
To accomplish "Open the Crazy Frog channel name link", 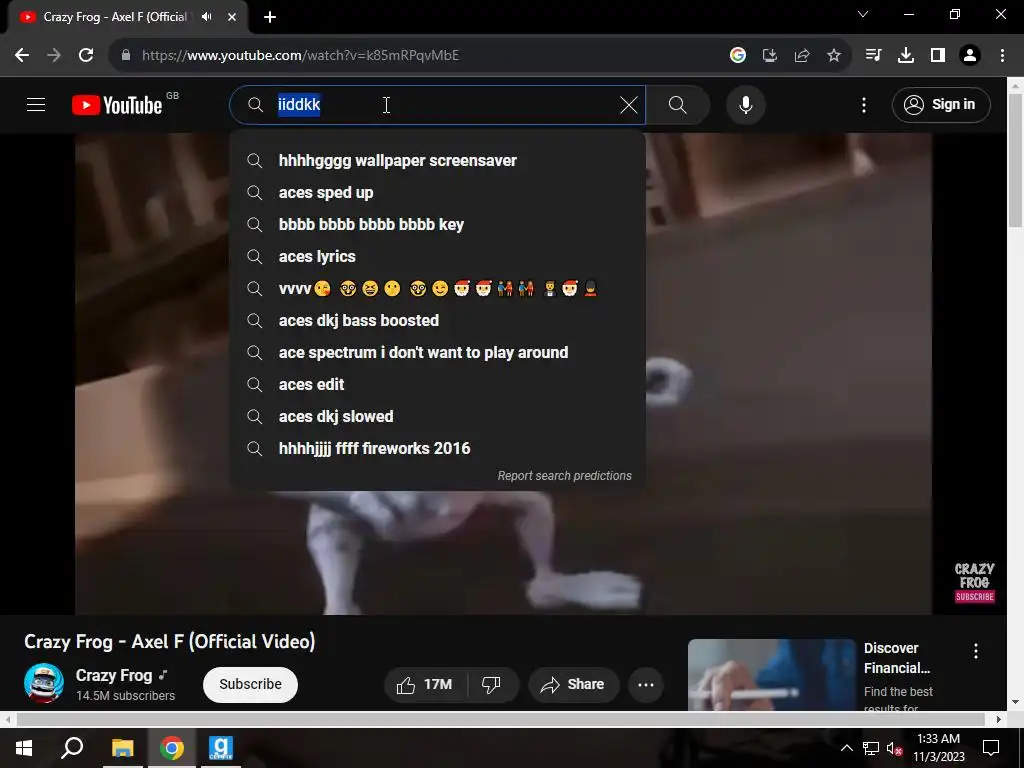I will tap(114, 675).
